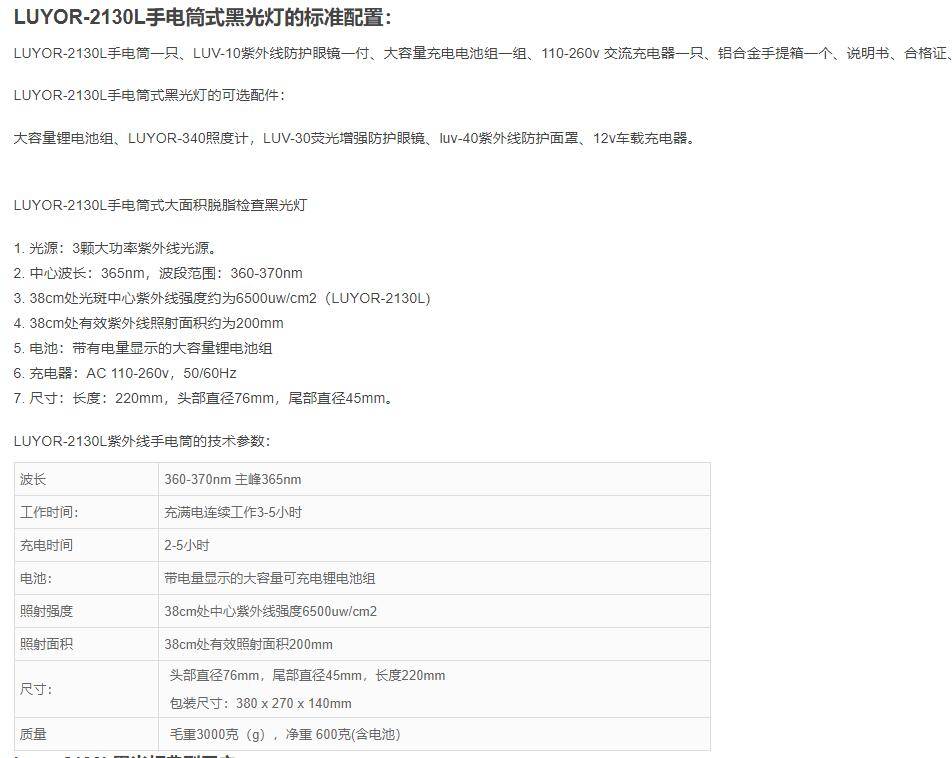This screenshot has height=758, width=952.
Task: Click list item 7 about 尺寸 dimensions
Action: pyautogui.click(x=205, y=398)
